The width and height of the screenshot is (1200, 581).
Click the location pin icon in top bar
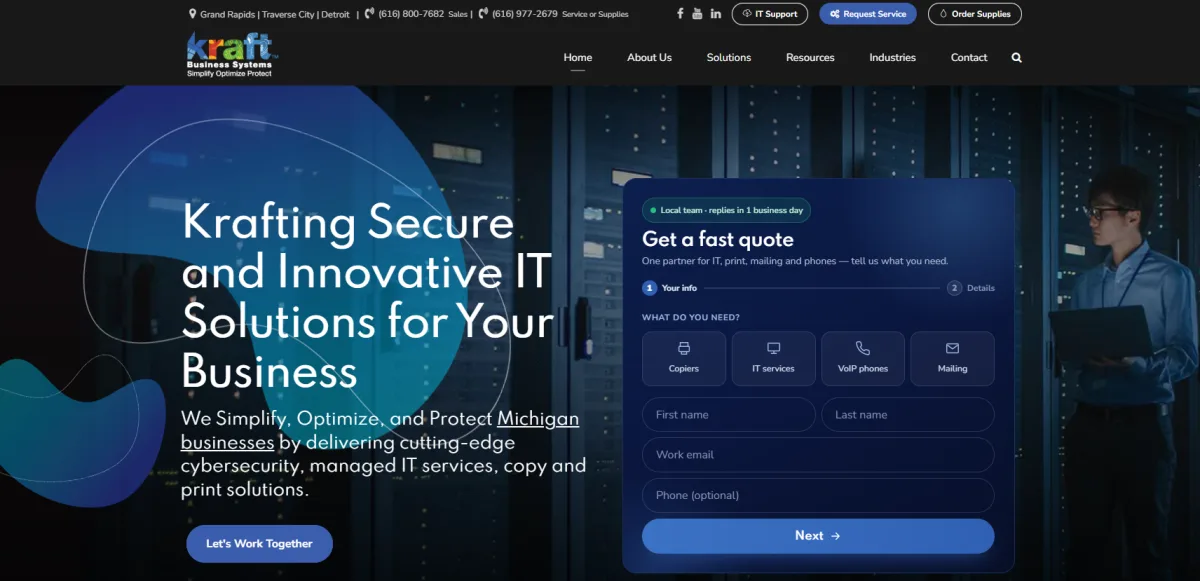click(192, 14)
